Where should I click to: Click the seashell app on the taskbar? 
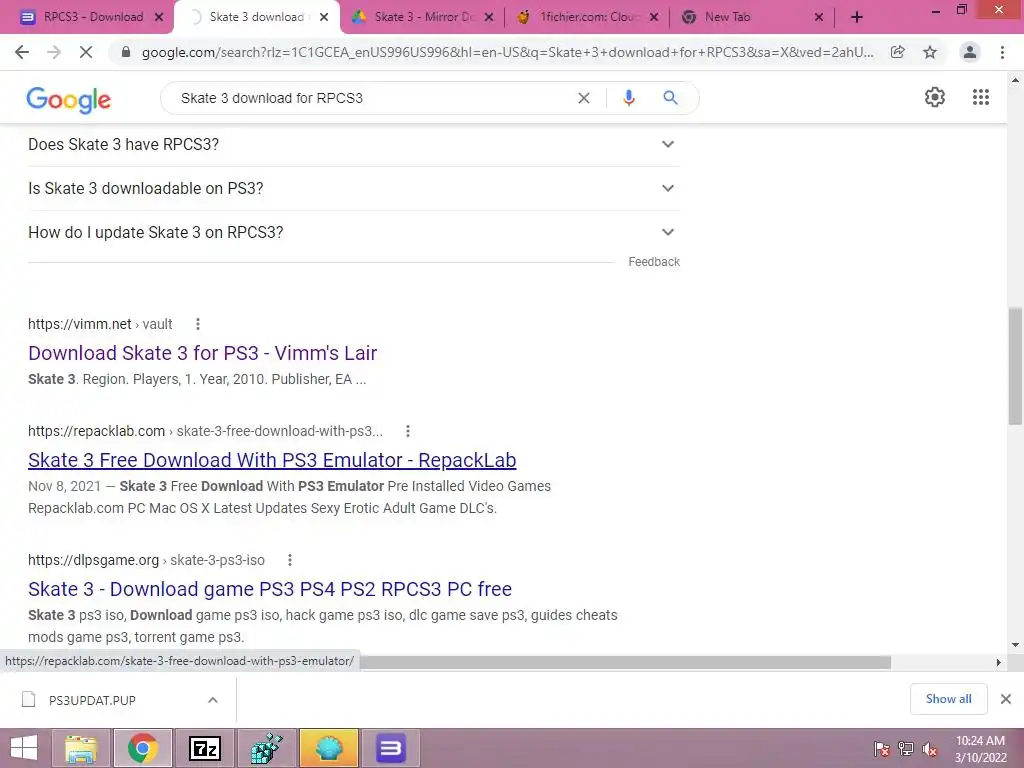(x=328, y=748)
